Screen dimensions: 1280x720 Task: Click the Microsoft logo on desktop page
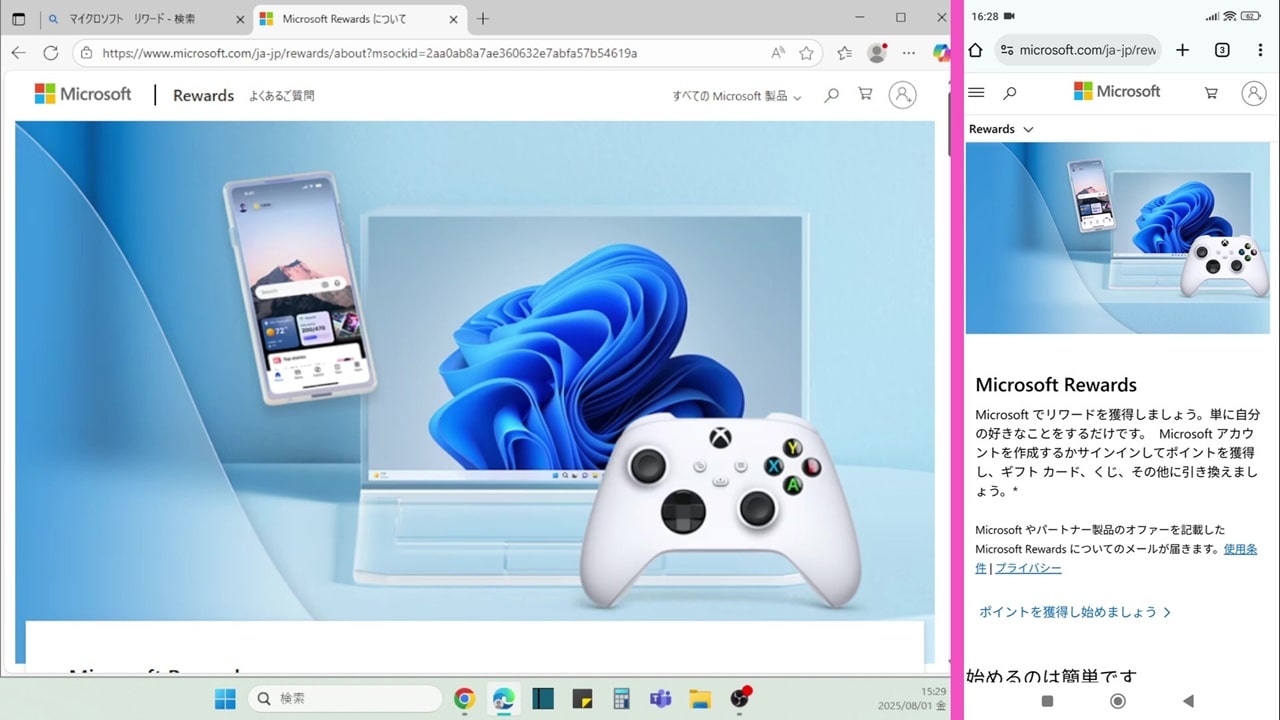tap(83, 94)
